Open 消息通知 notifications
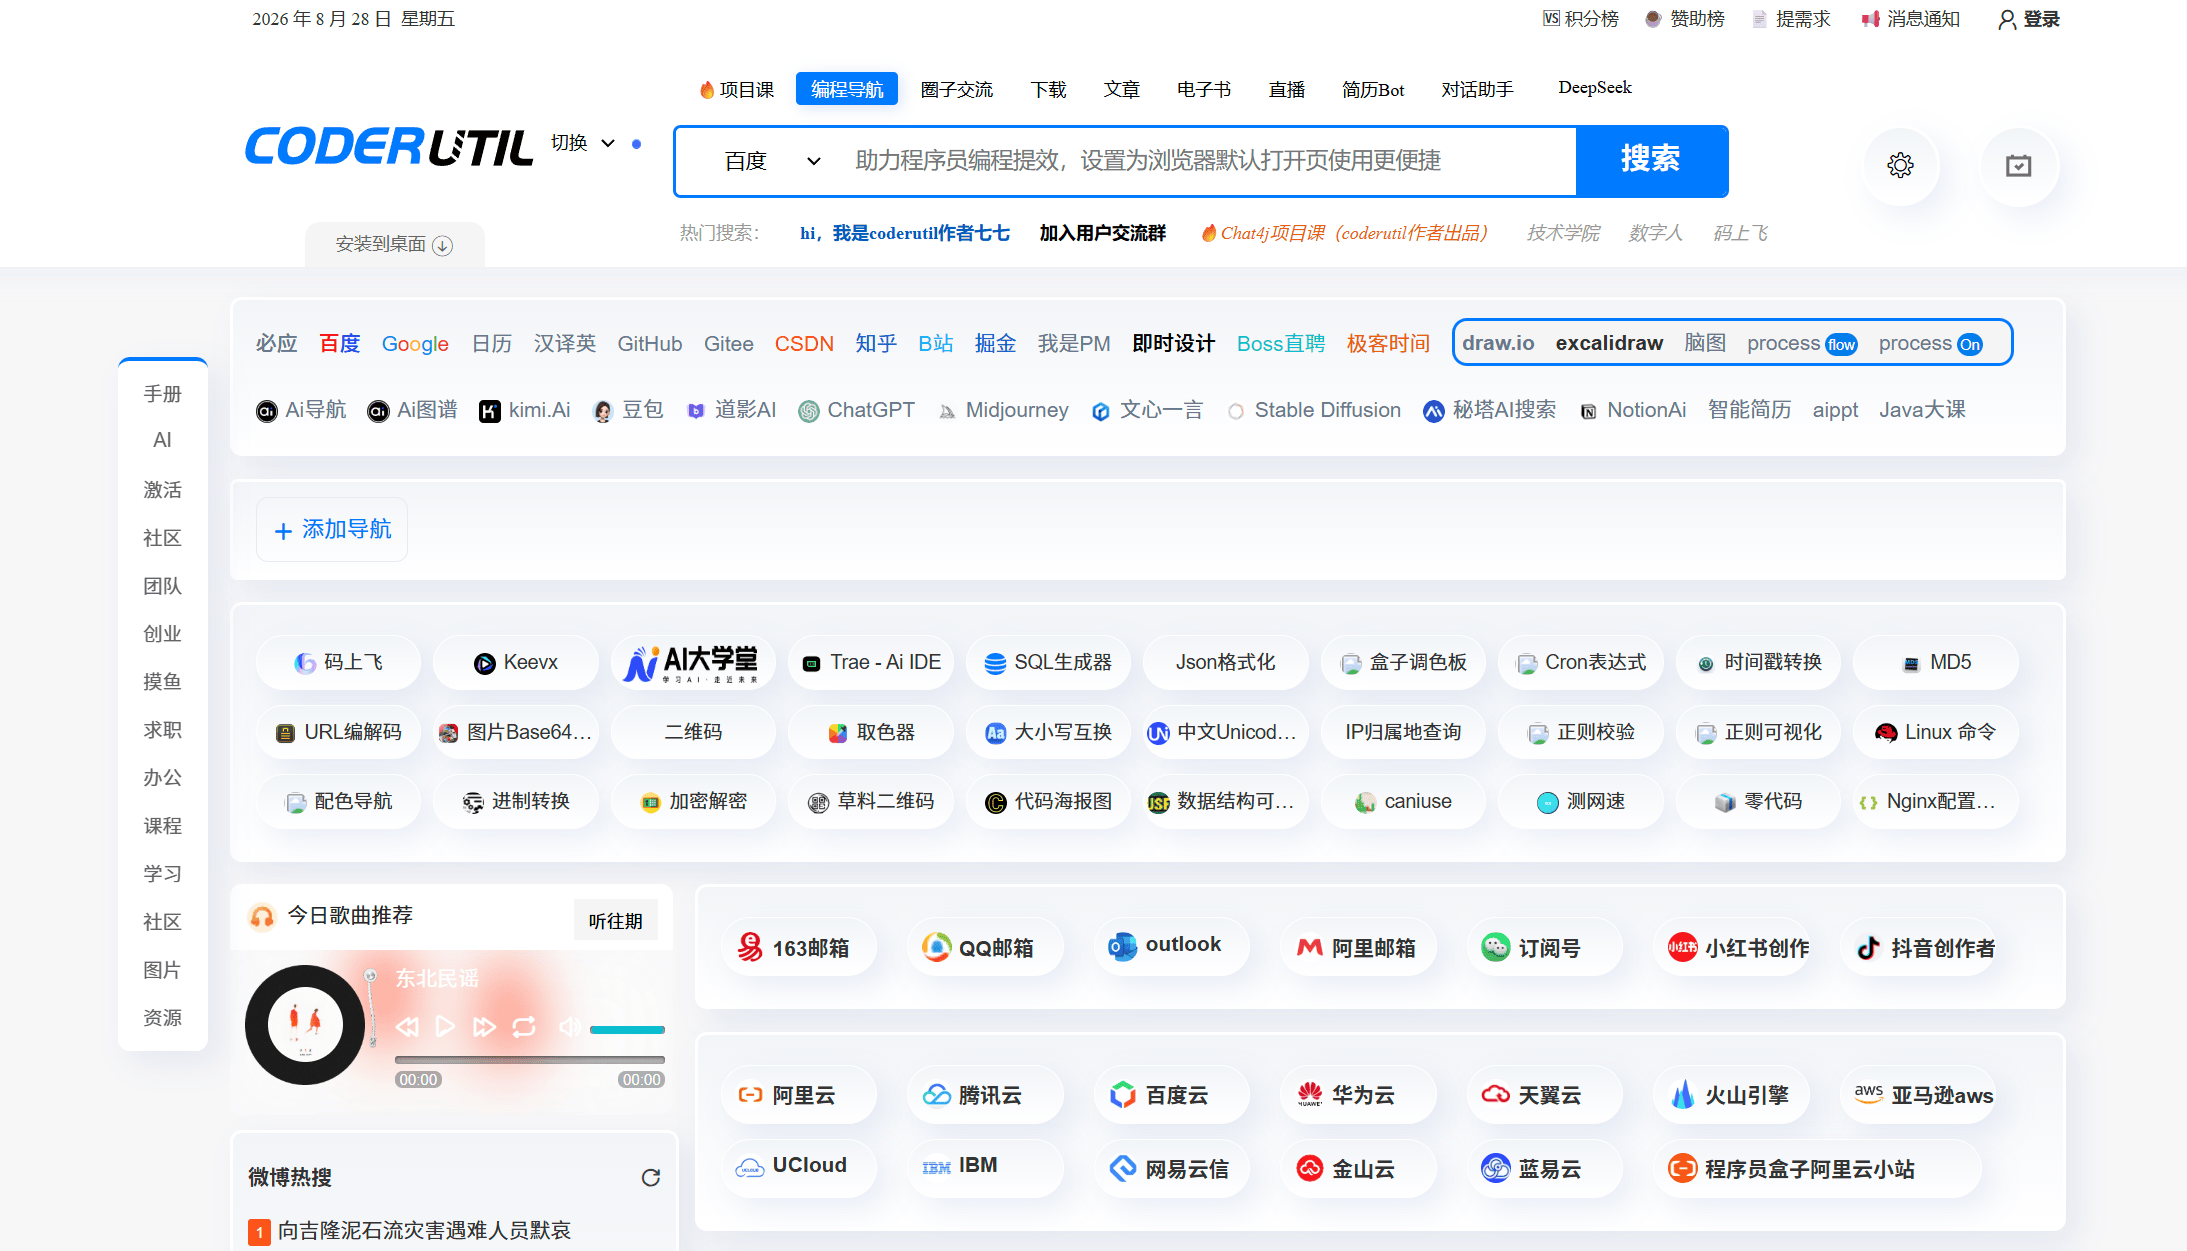Viewport: 2187px width, 1251px height. (1911, 19)
